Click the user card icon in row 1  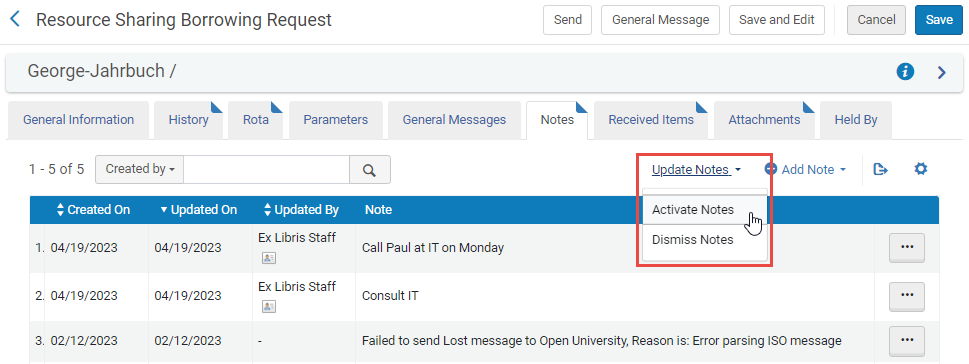pyautogui.click(x=269, y=258)
